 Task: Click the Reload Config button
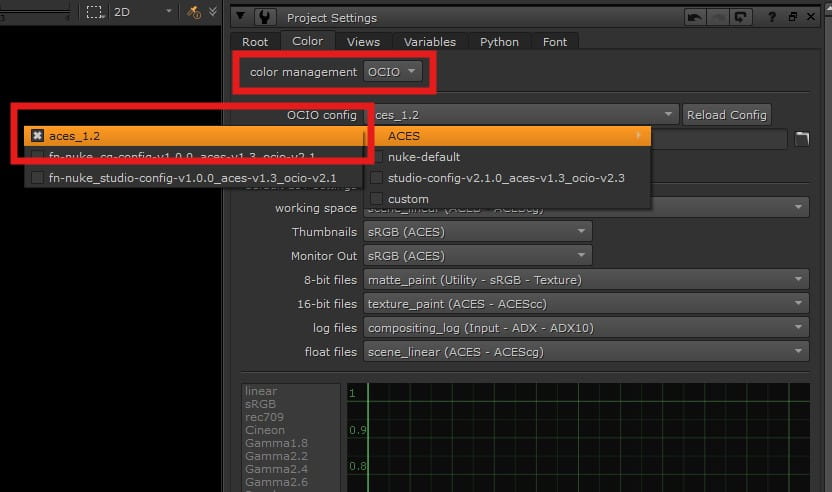pyautogui.click(x=726, y=115)
